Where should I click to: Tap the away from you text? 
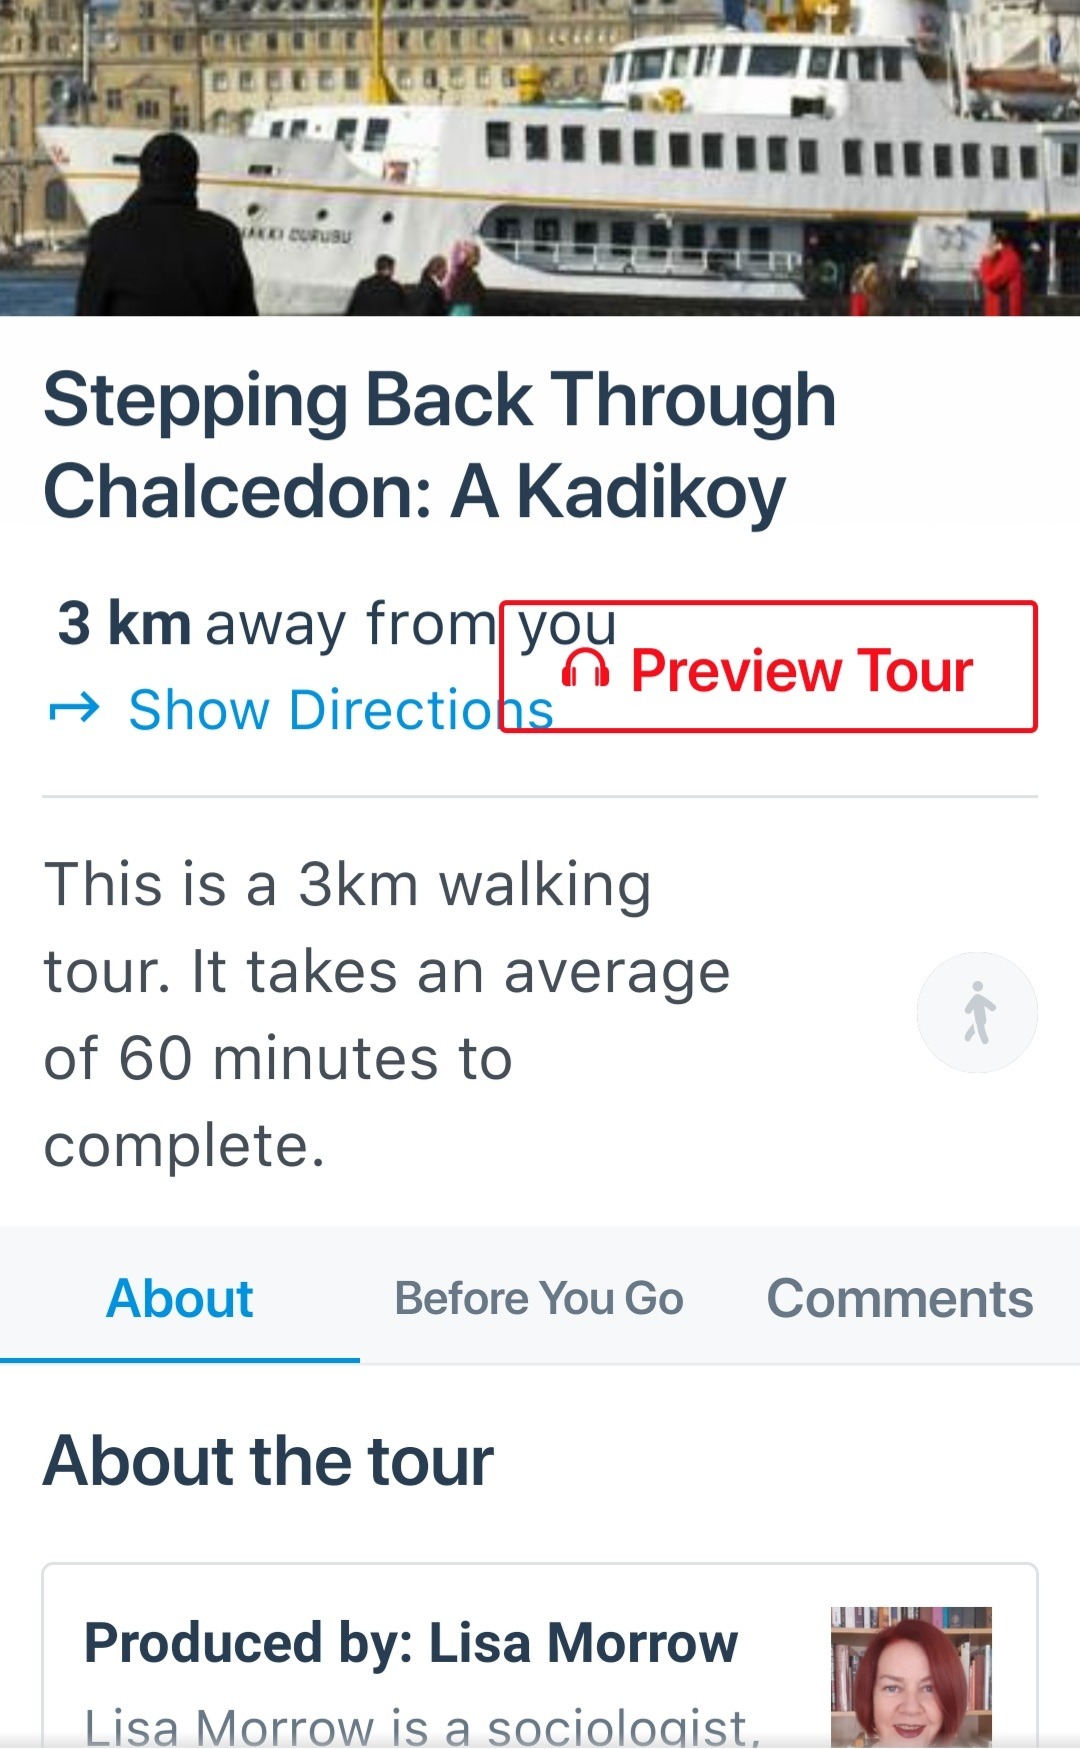[411, 625]
